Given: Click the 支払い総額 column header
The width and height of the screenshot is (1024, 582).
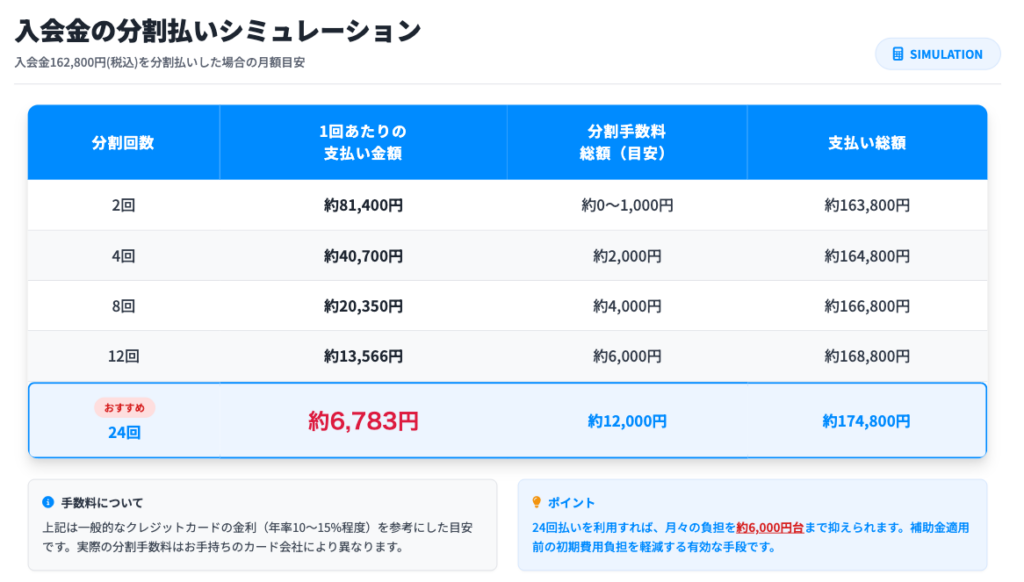Looking at the screenshot, I should (866, 142).
